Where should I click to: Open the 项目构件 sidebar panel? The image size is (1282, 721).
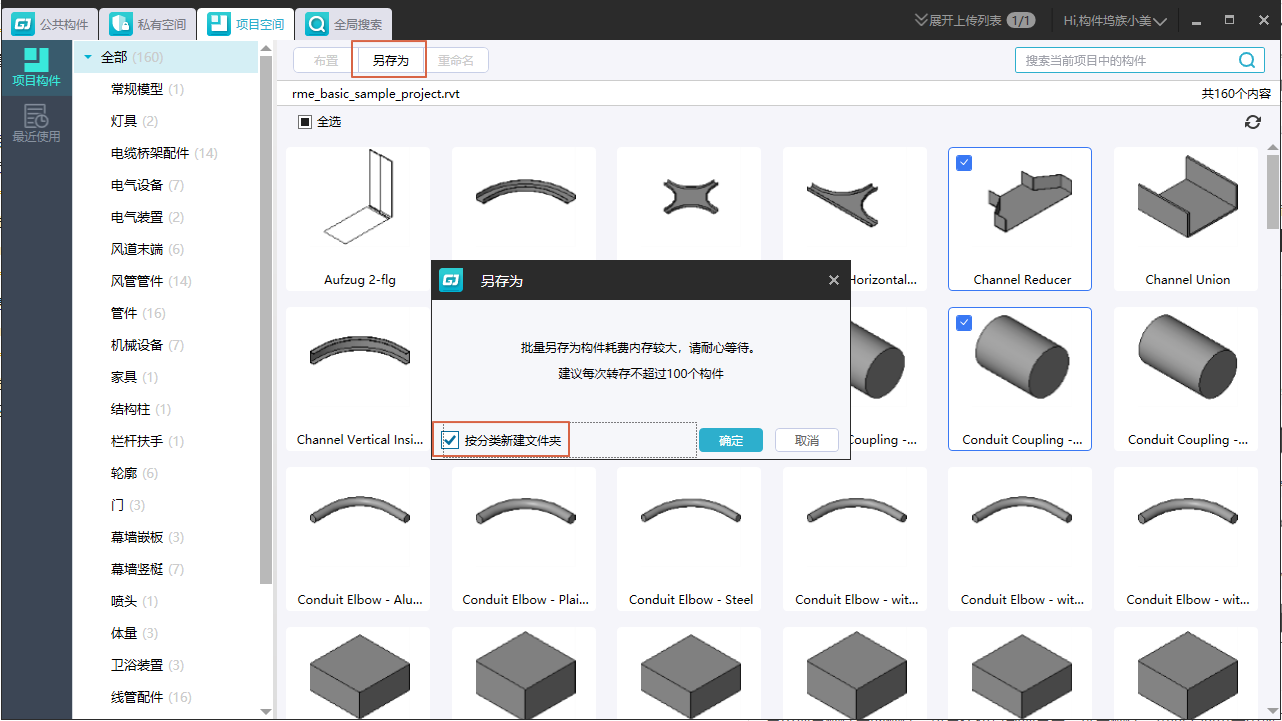pos(36,68)
